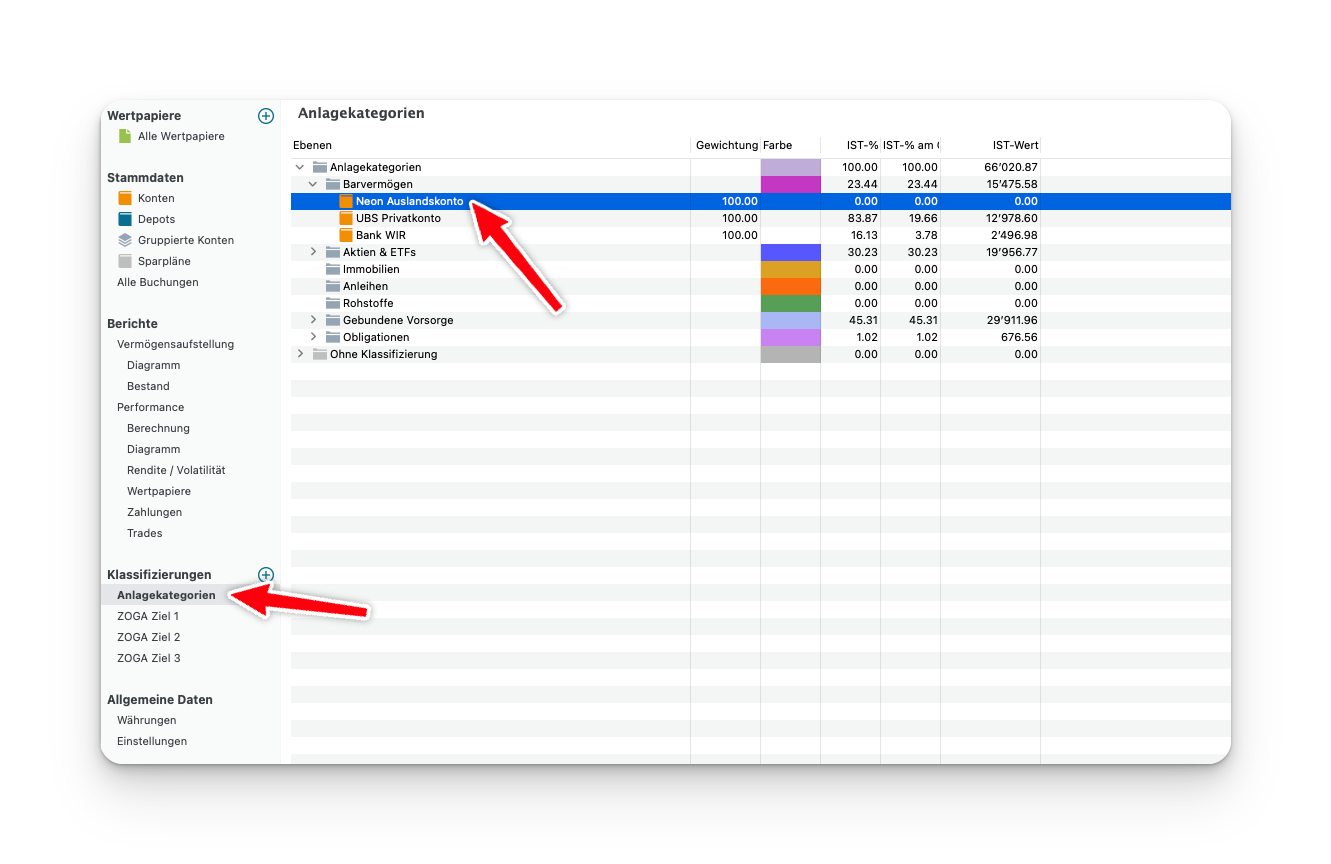Click the green Alle Wertpapiere document icon
The width and height of the screenshot is (1331, 864).
(125, 136)
